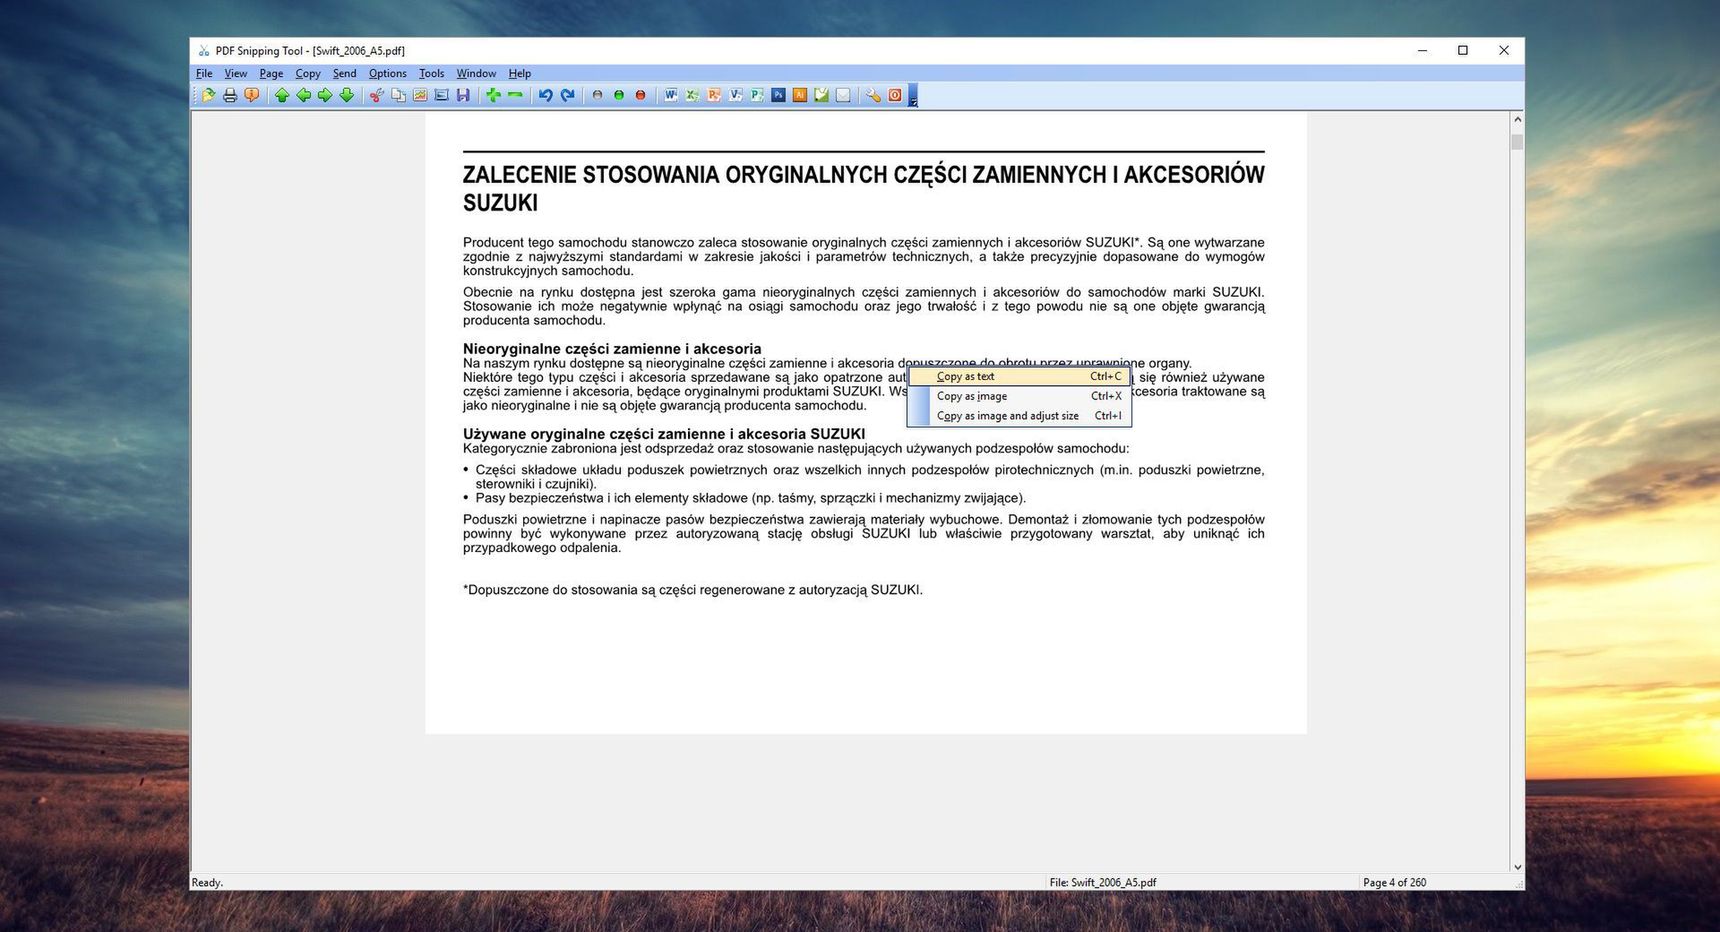The image size is (1720, 932).
Task: Click heading 'Używane oryginalne części zamienne i akcesoria SUZUKI'
Action: [x=664, y=434]
